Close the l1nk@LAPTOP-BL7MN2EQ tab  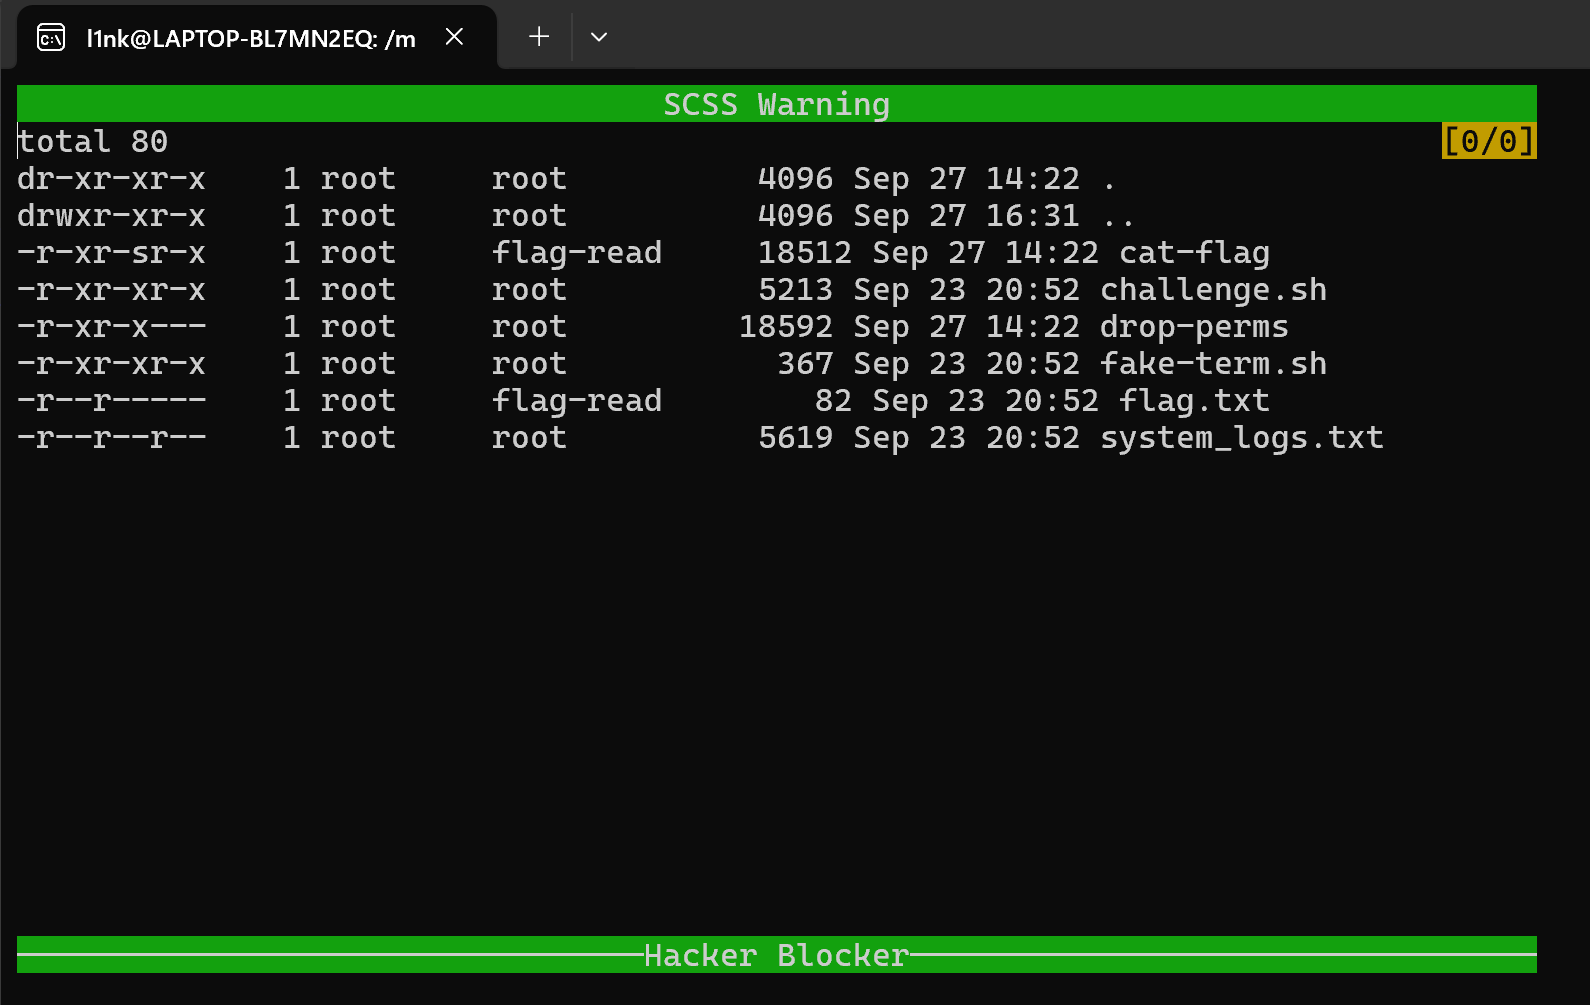[x=454, y=37]
